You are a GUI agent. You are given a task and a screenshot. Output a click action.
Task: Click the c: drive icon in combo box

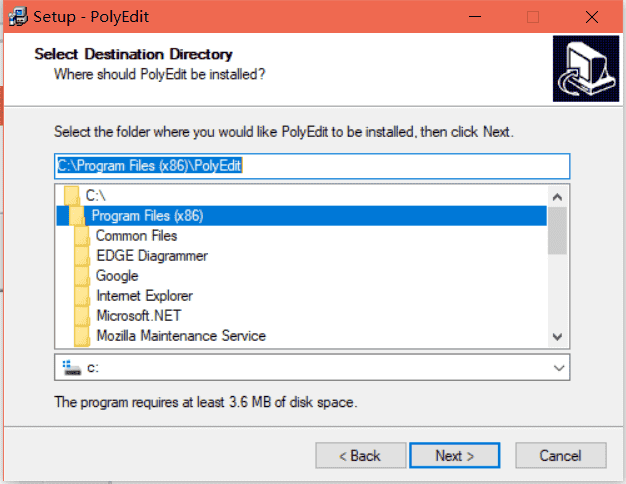(x=72, y=368)
